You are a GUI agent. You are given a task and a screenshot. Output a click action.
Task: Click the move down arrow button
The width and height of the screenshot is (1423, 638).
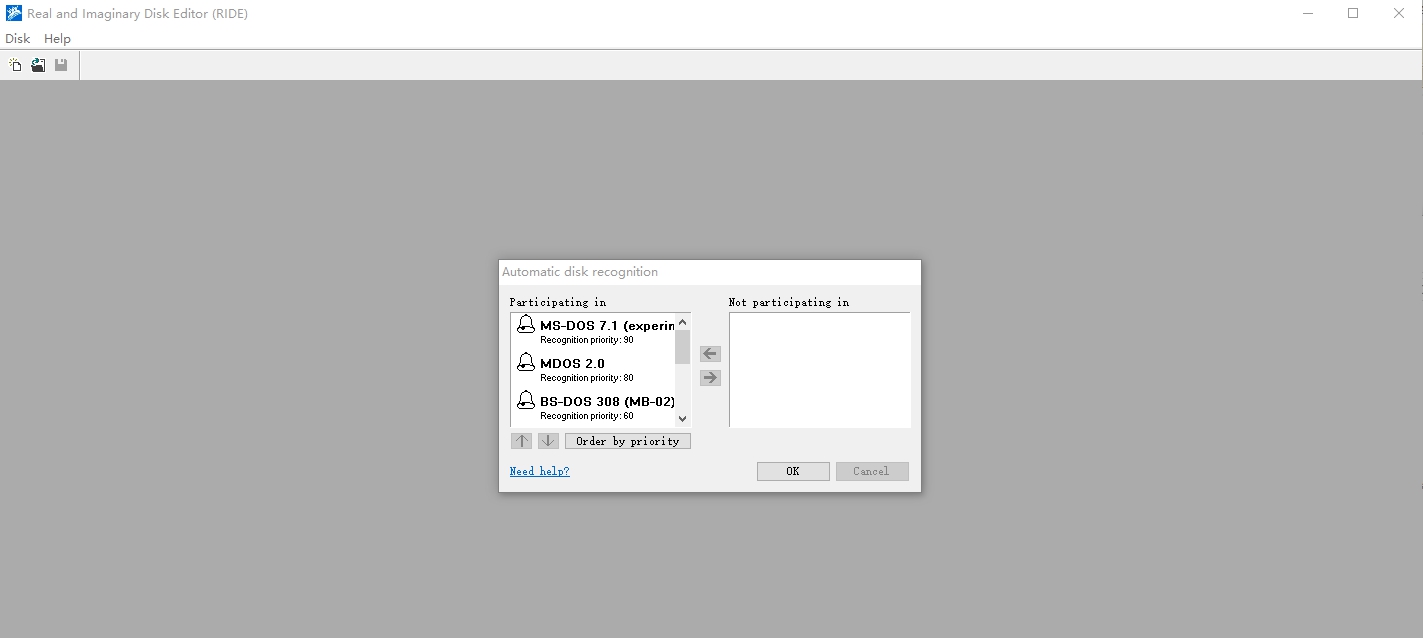[548, 441]
